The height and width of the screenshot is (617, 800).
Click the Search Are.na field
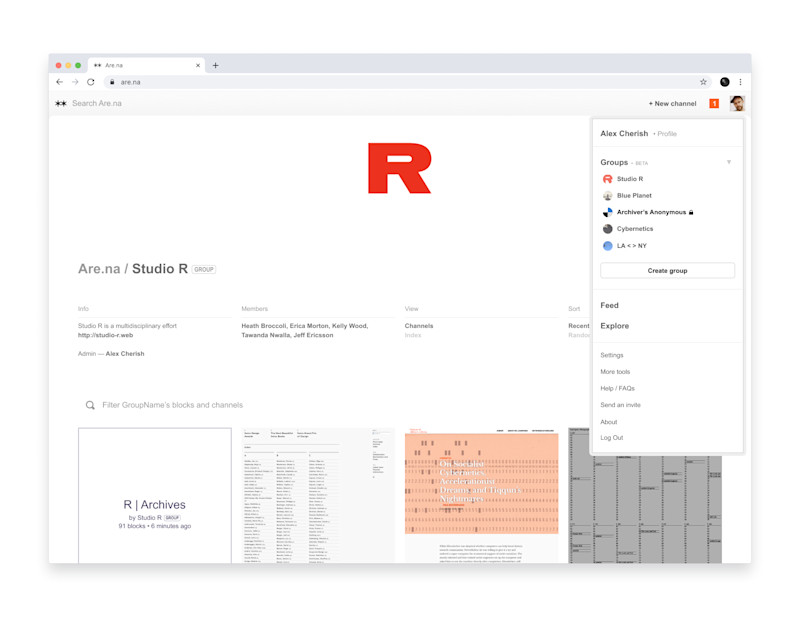click(x=97, y=103)
